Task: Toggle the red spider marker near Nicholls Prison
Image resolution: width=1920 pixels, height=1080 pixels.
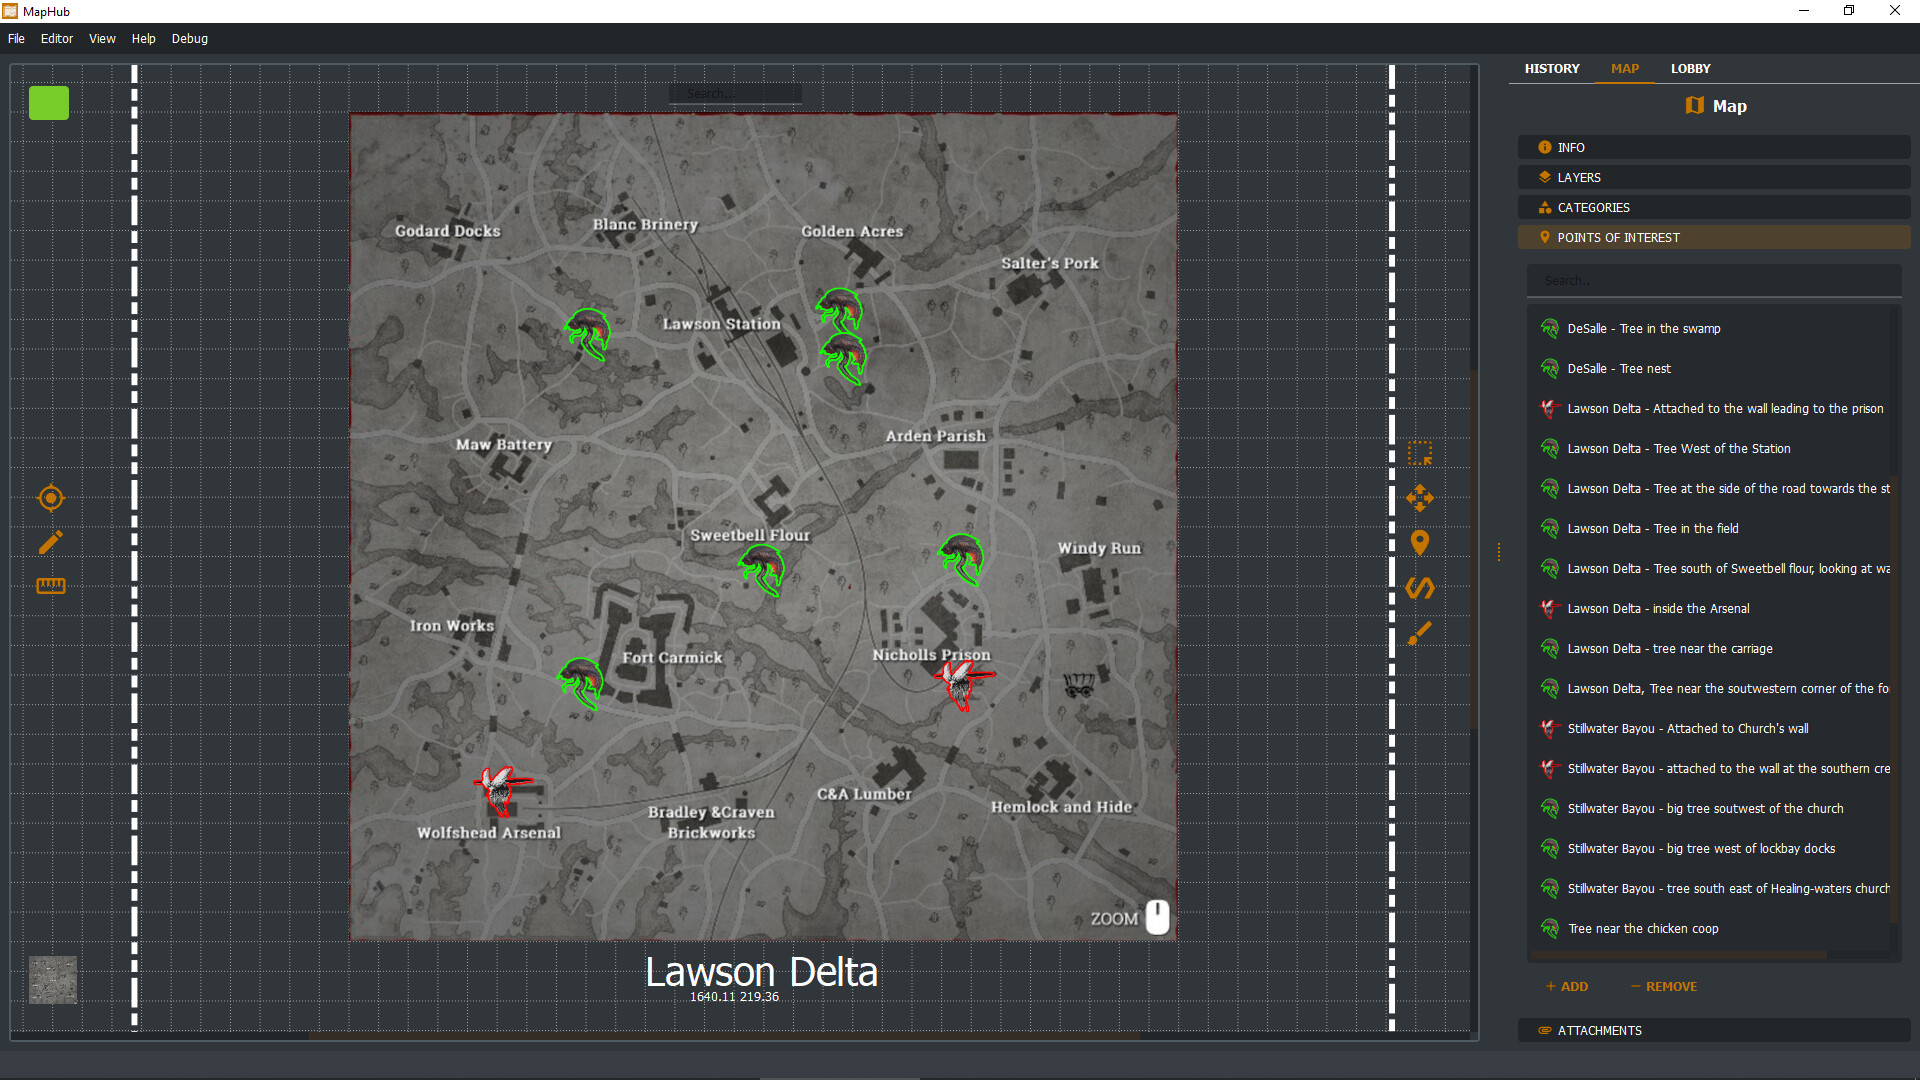Action: tap(963, 685)
